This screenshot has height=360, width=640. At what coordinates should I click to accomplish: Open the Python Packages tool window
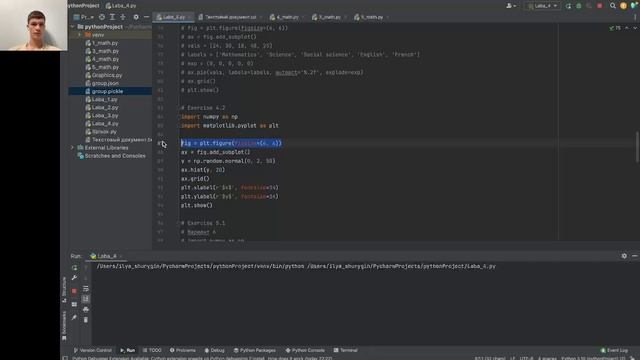254,350
